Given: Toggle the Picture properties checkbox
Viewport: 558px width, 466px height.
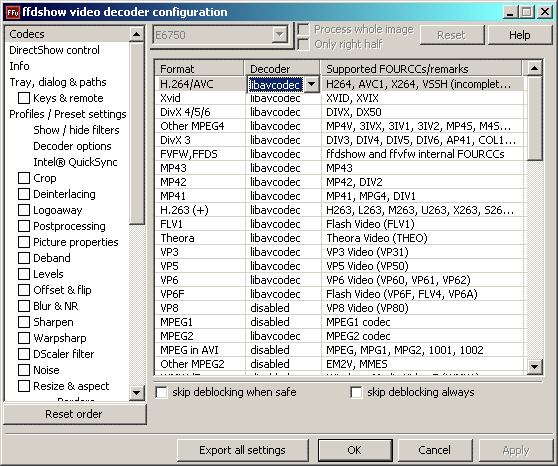Looking at the screenshot, I should [x=24, y=242].
